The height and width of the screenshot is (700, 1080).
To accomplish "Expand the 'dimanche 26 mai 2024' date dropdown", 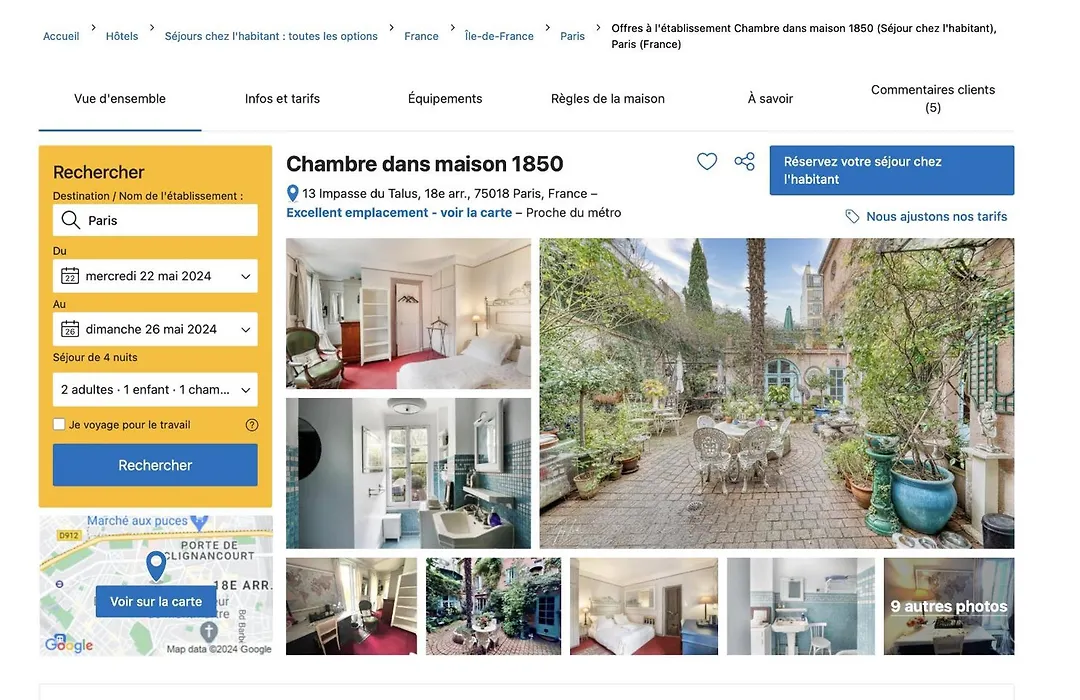I will [x=155, y=329].
